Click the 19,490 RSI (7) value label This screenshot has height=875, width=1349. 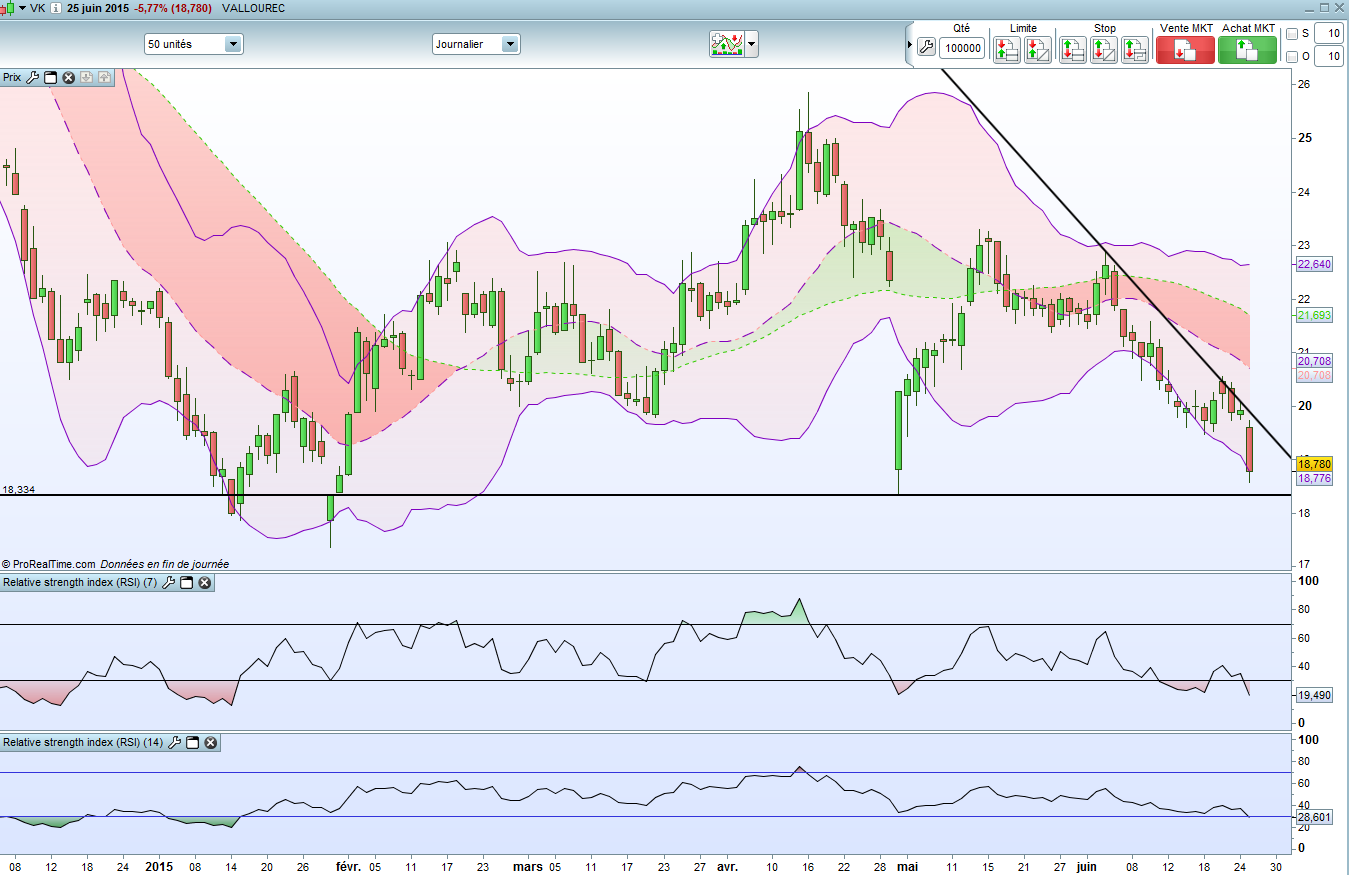(x=1314, y=695)
